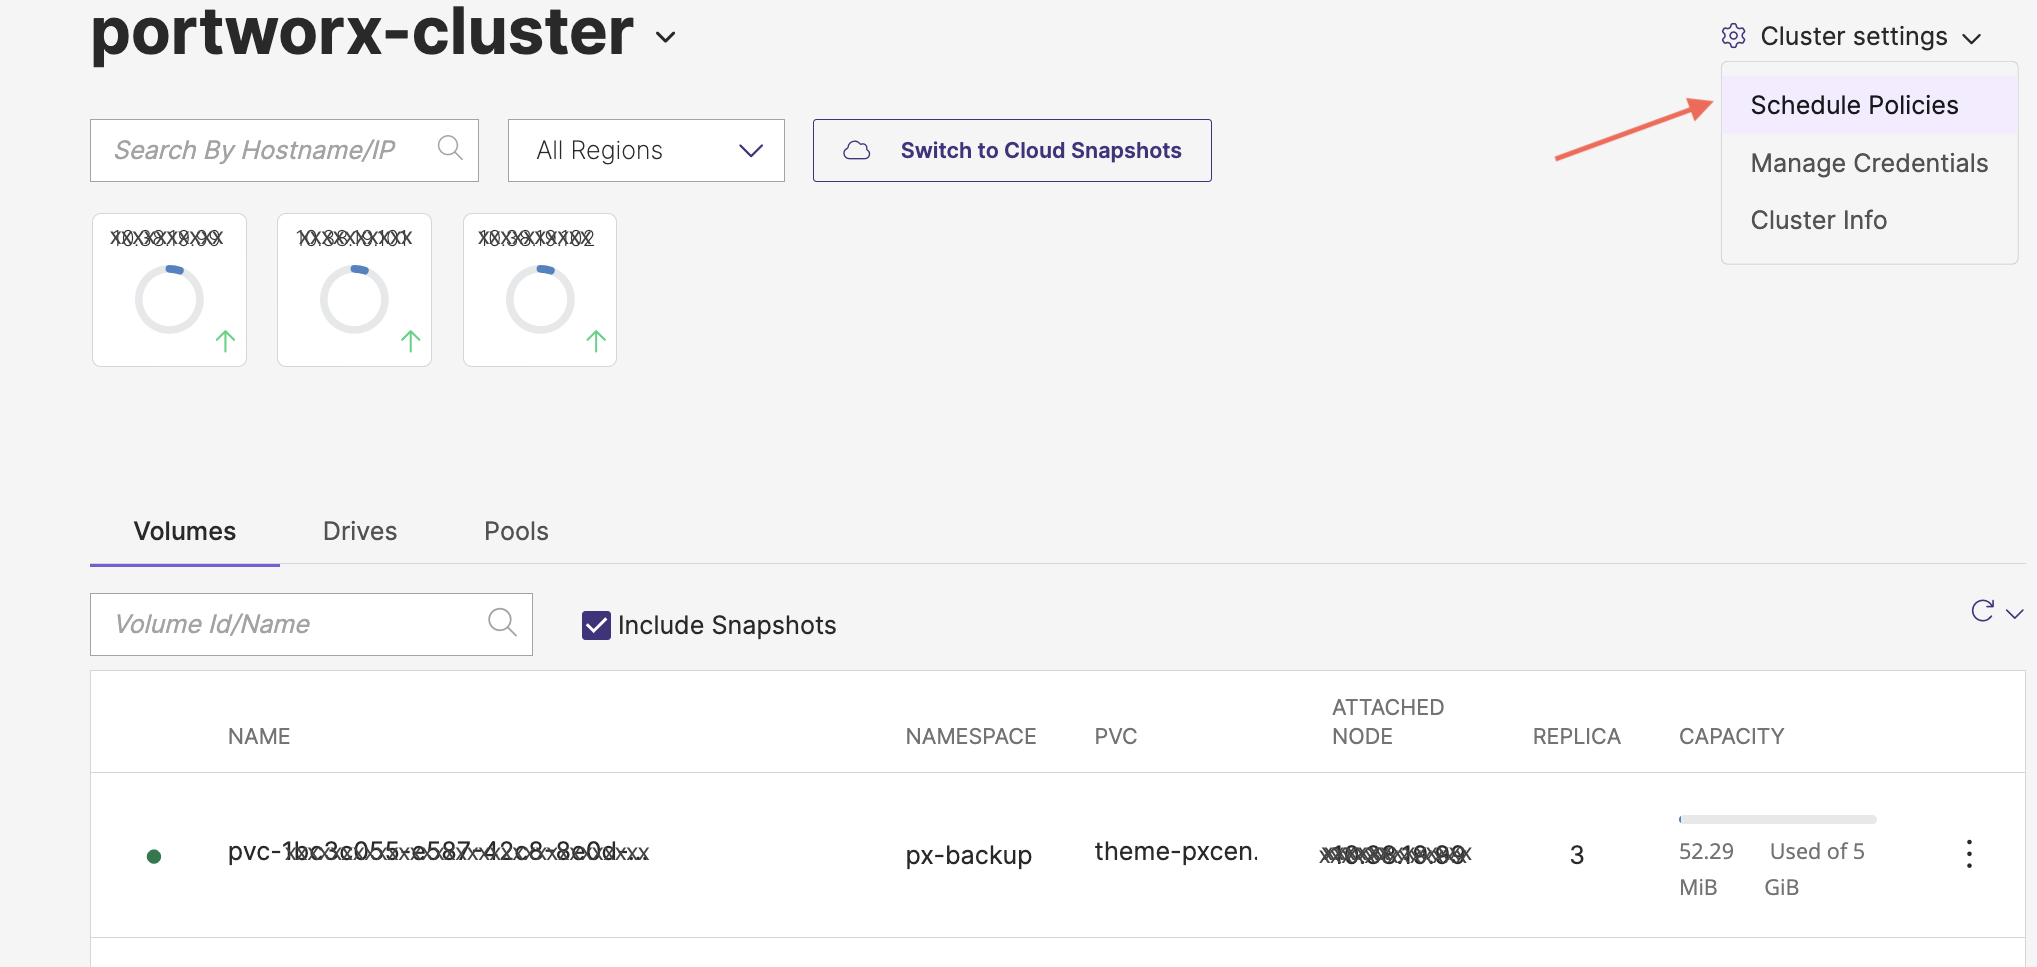Click green up arrow on first node card
Screen dimensions: 2037x967
[x=225, y=342]
